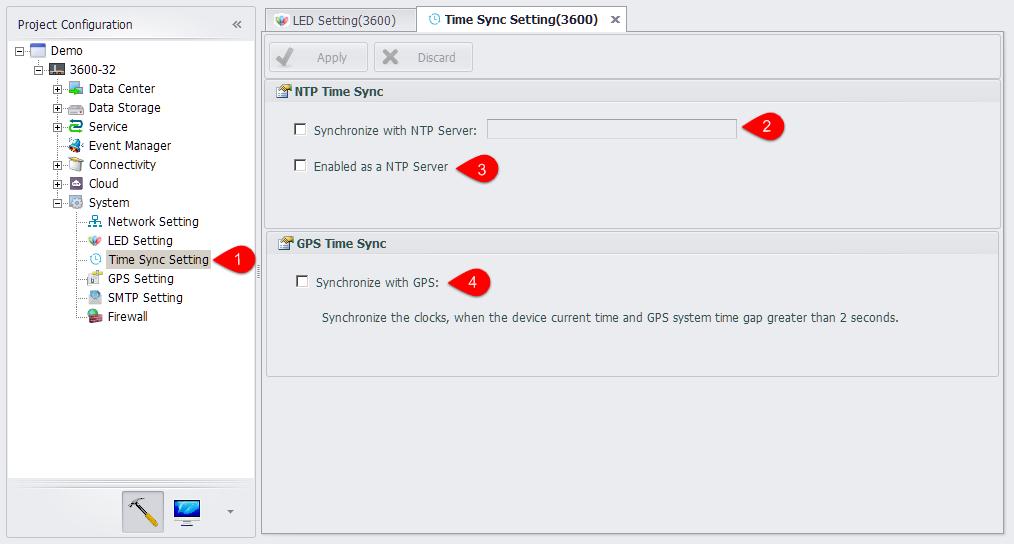This screenshot has width=1014, height=544.
Task: Click the GPS Setting icon
Action: pyautogui.click(x=95, y=279)
